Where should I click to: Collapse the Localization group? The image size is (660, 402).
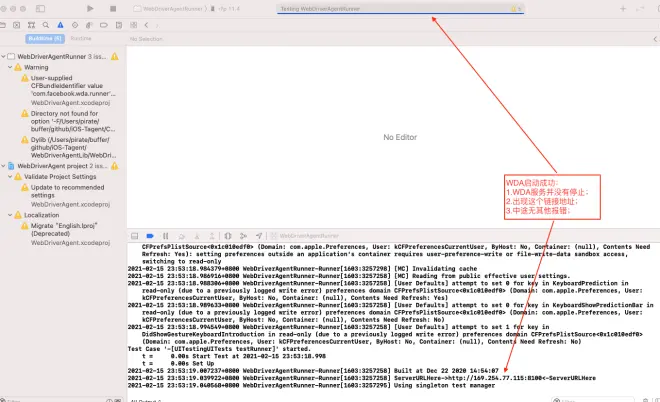click(10, 215)
